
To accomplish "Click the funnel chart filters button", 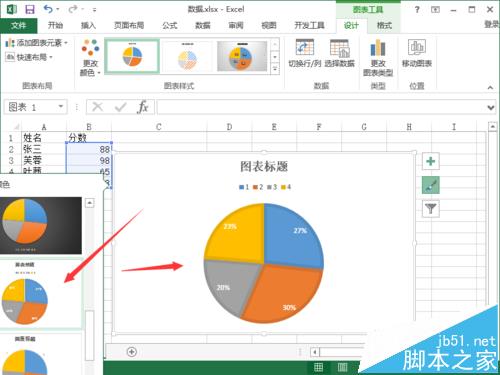I will (431, 209).
